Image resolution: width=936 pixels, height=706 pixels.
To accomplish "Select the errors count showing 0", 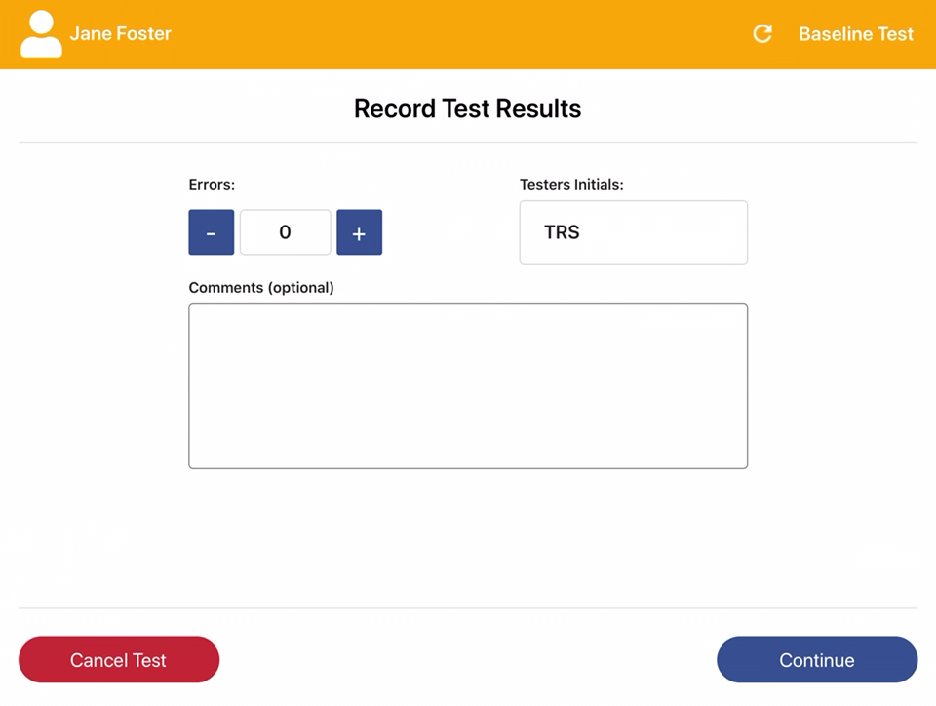I will point(285,232).
